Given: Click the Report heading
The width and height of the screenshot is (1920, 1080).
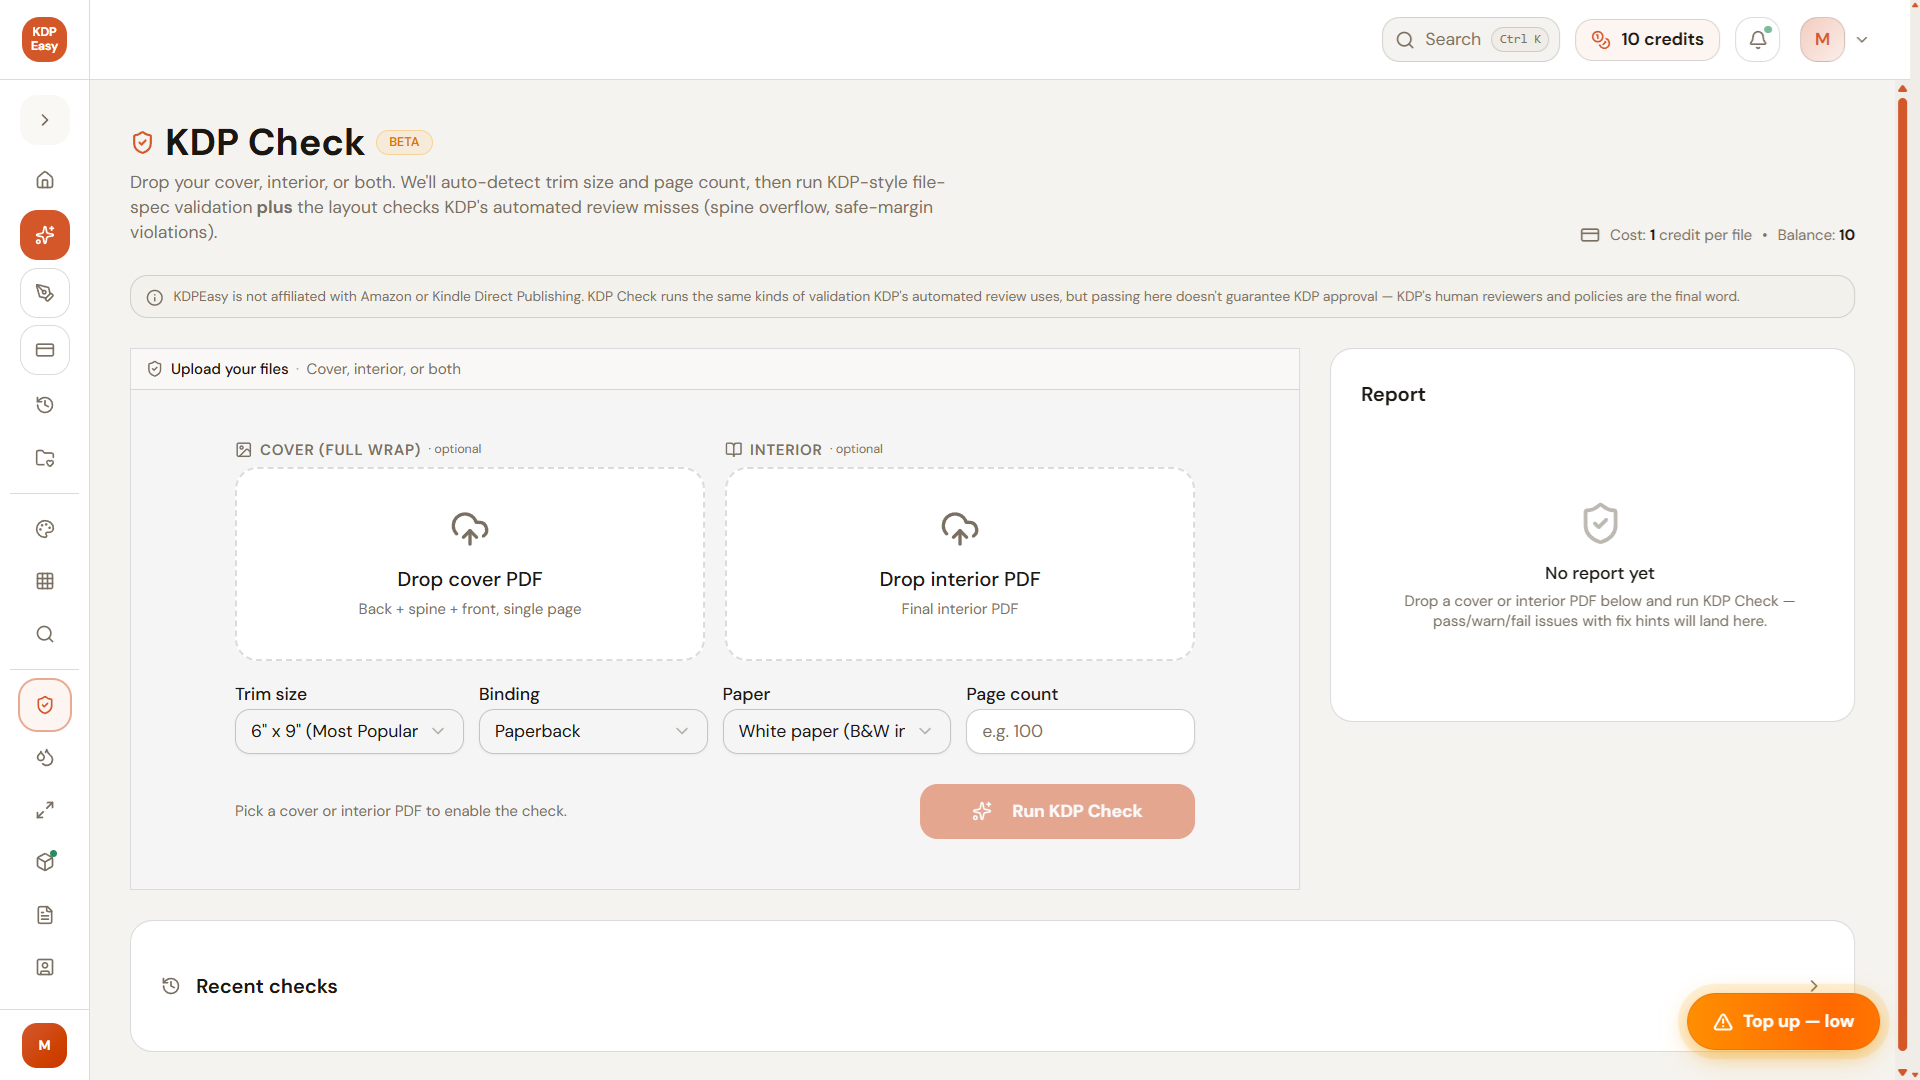Looking at the screenshot, I should pos(1393,394).
